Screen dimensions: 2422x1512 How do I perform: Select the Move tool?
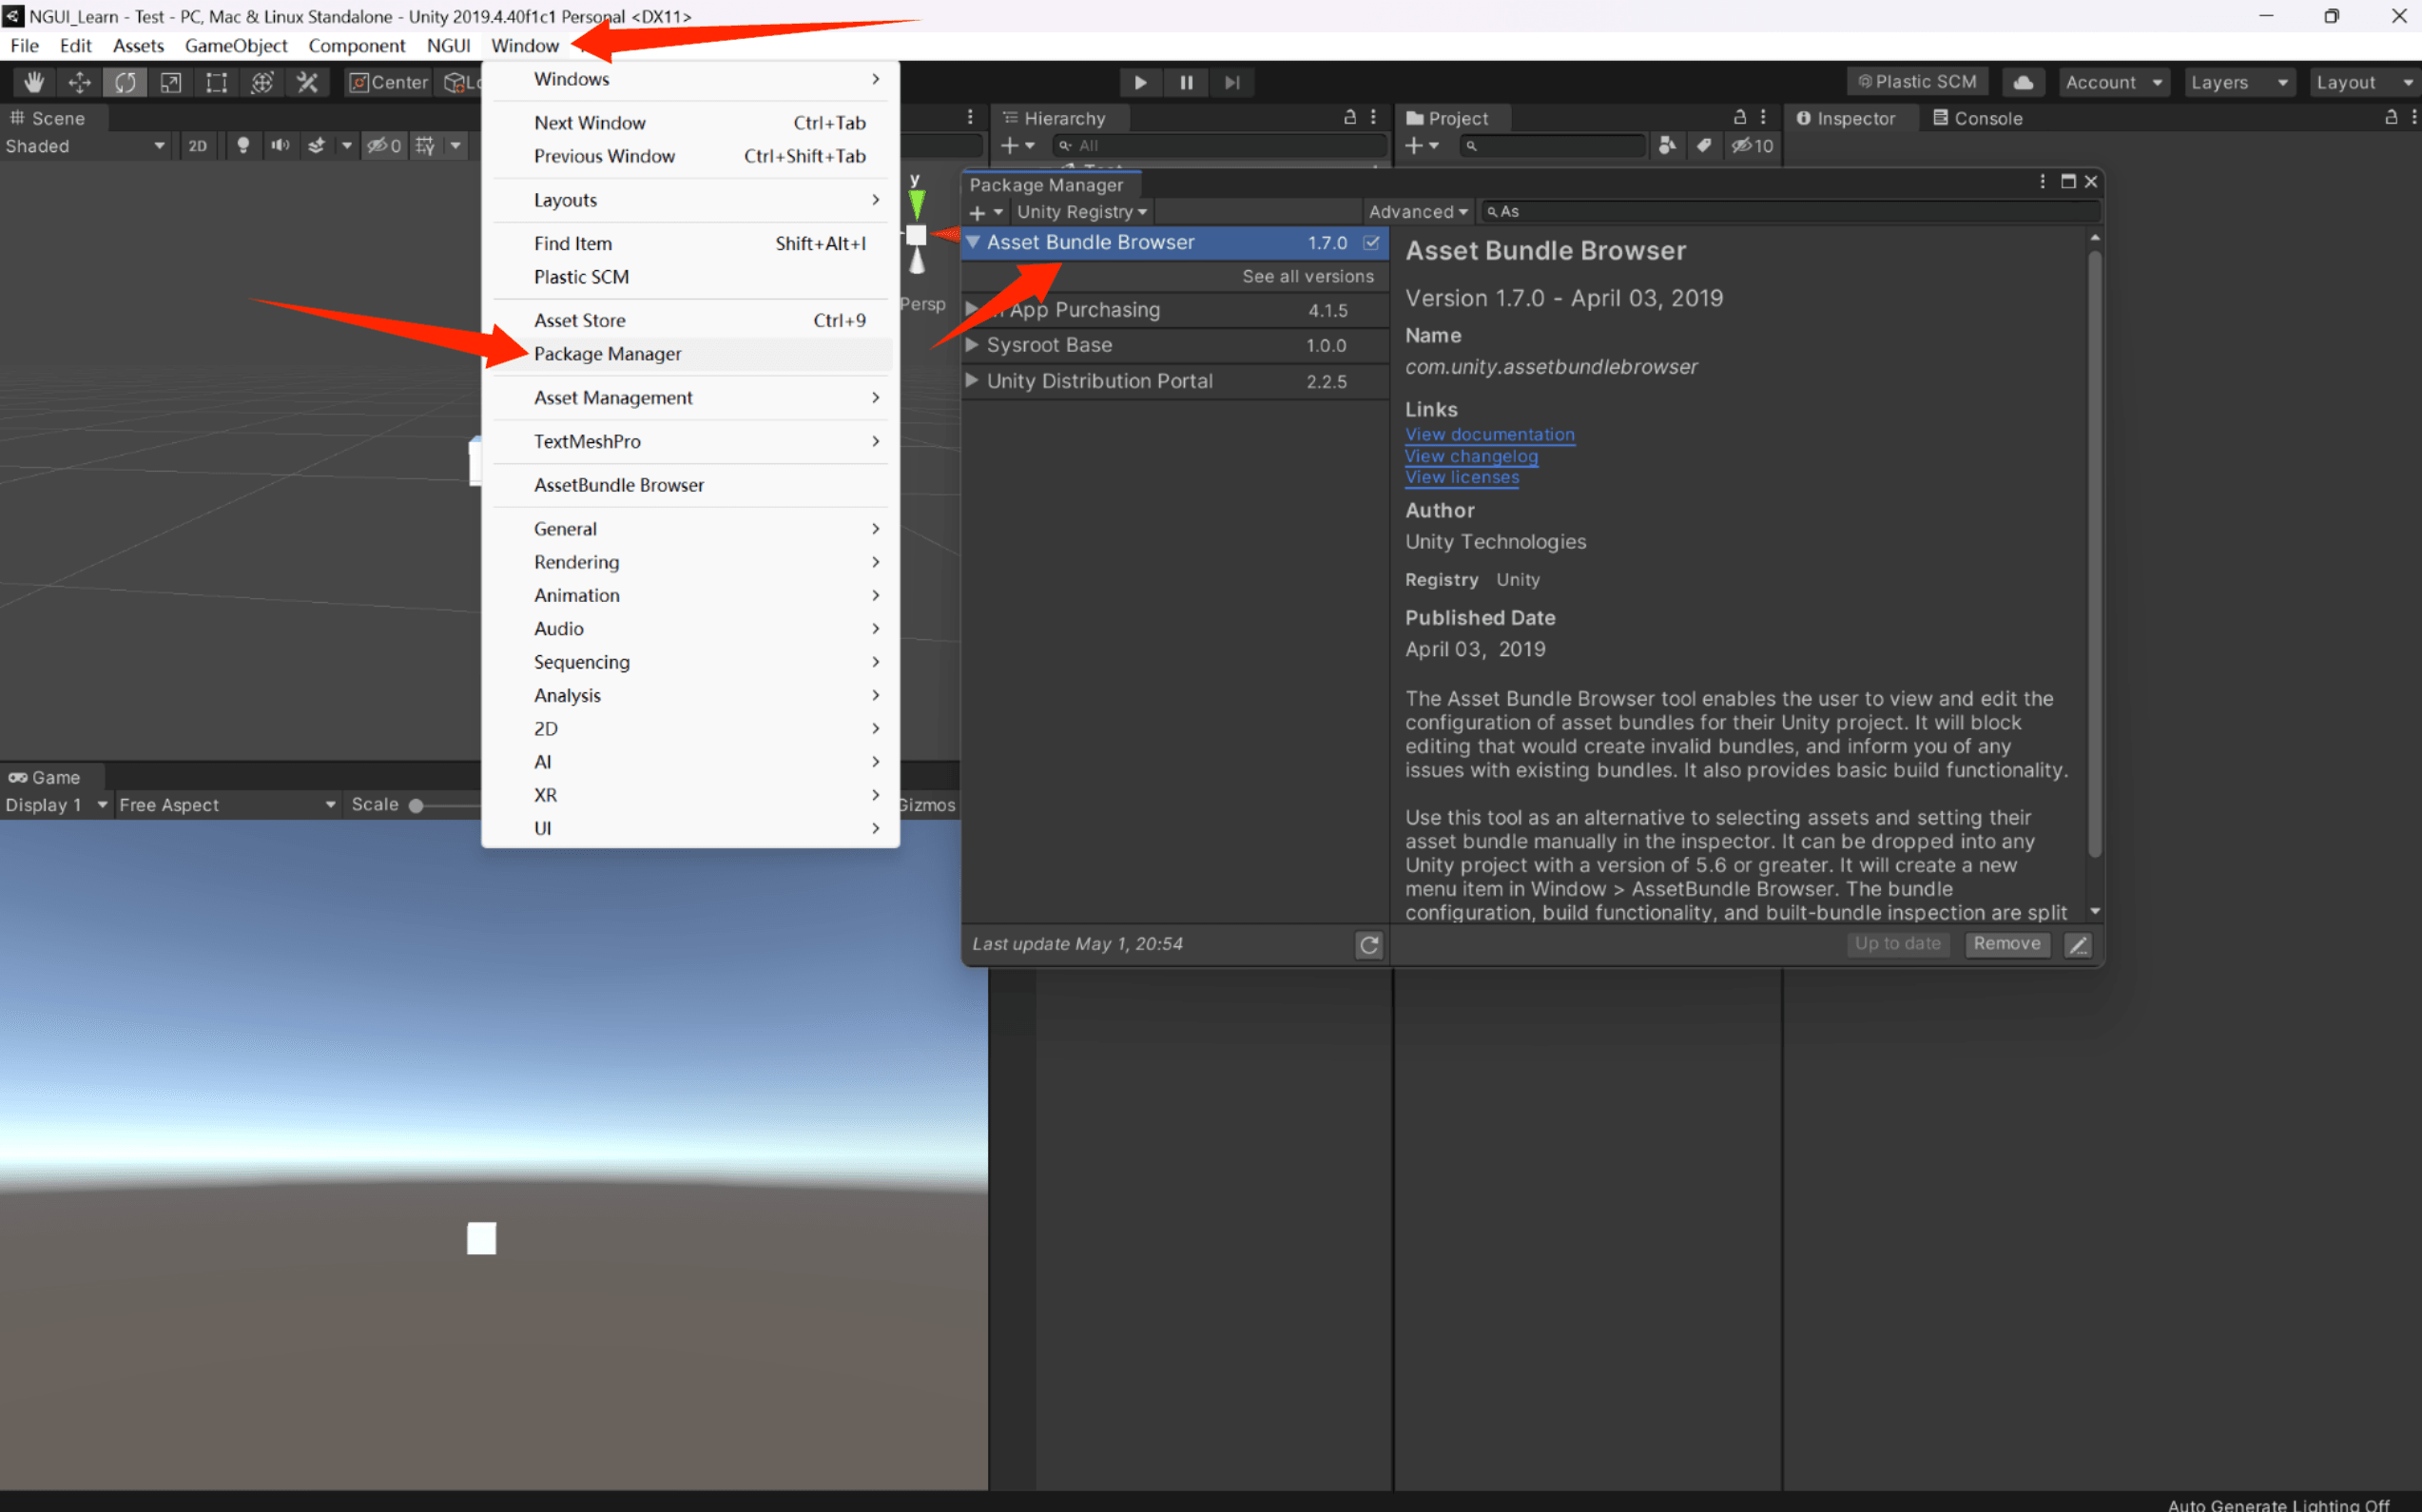(79, 82)
